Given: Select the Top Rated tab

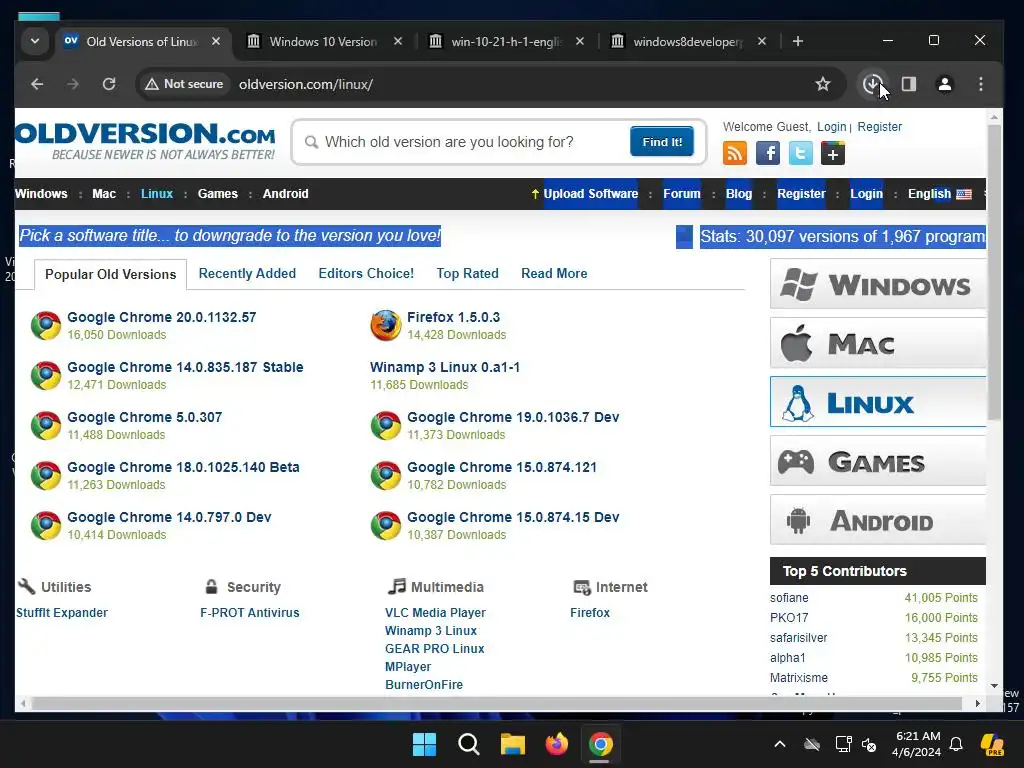Looking at the screenshot, I should [x=467, y=274].
